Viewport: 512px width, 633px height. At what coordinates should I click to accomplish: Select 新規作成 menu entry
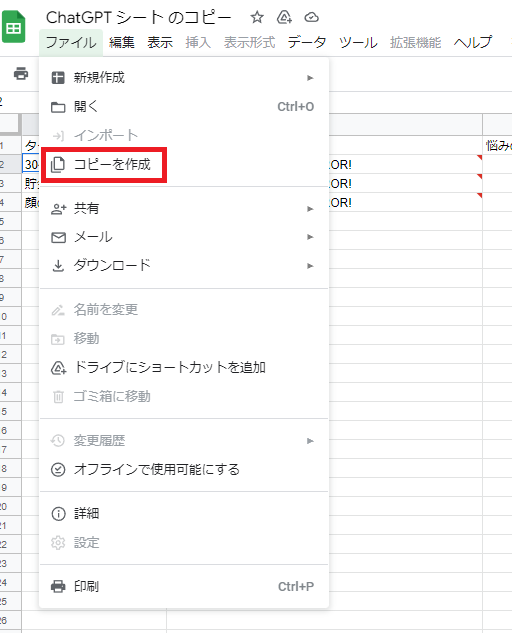[x=184, y=78]
